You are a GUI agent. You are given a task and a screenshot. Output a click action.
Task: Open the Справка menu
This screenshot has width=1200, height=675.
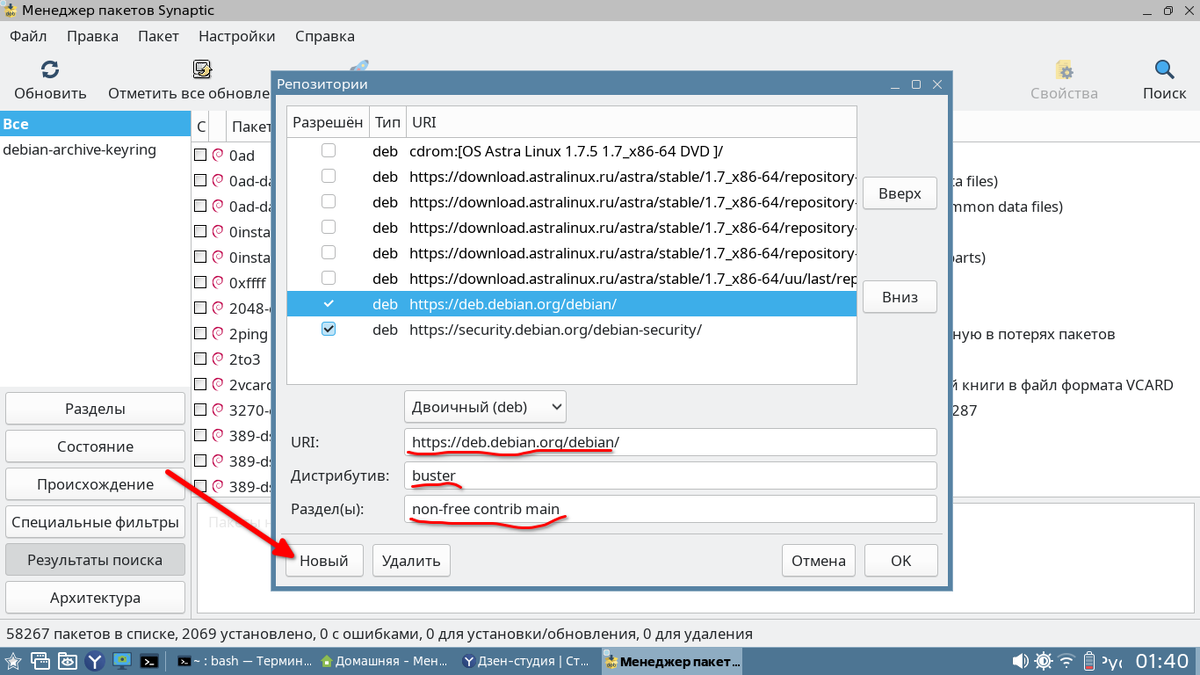point(325,36)
